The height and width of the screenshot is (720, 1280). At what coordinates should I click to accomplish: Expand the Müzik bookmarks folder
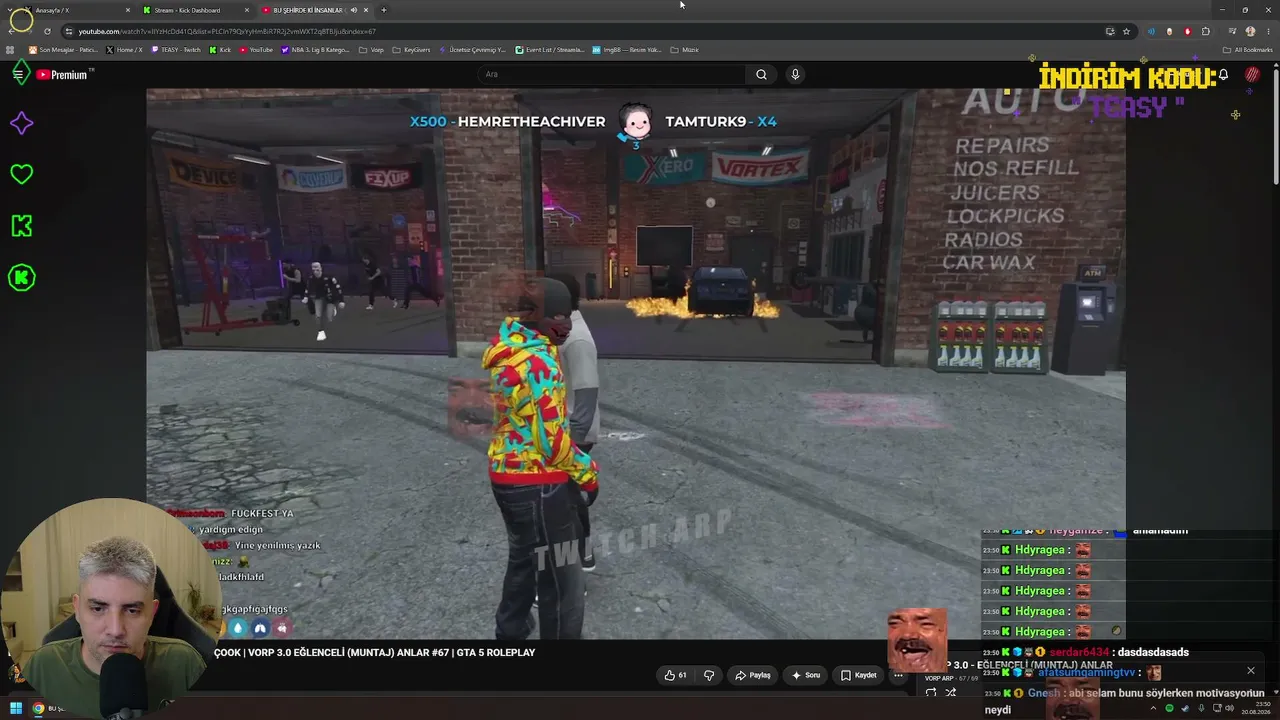tap(684, 49)
